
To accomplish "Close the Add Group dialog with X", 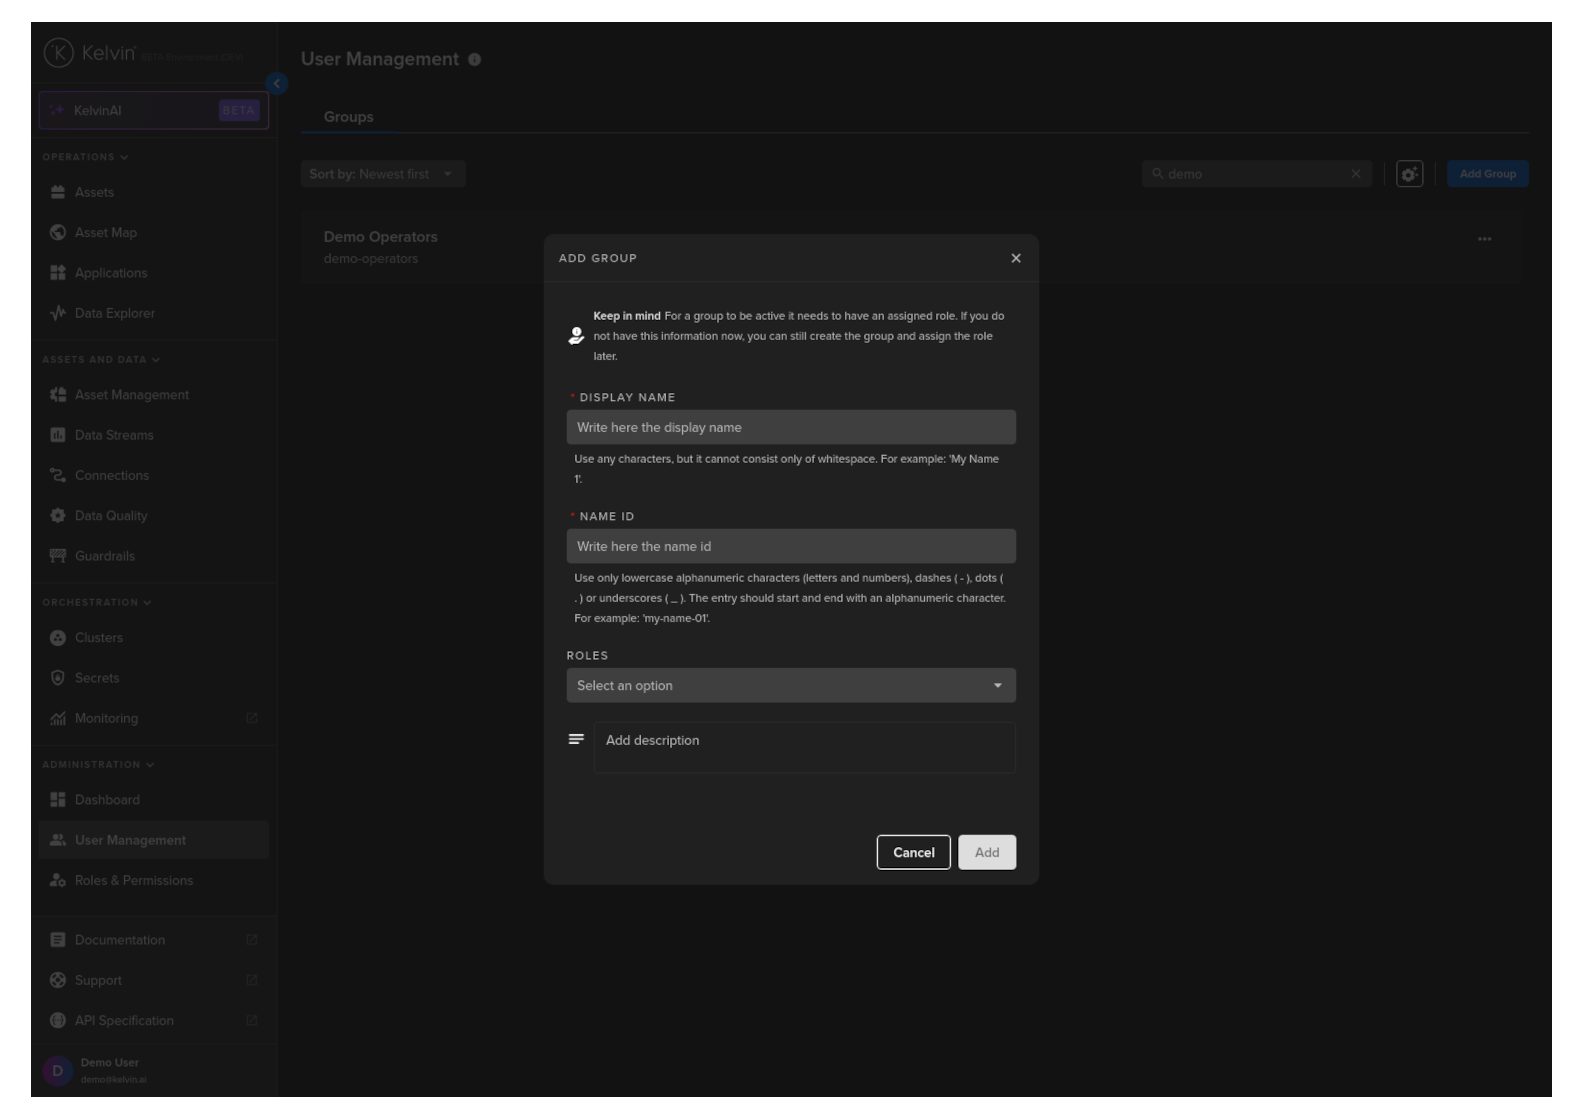I will click(1016, 258).
